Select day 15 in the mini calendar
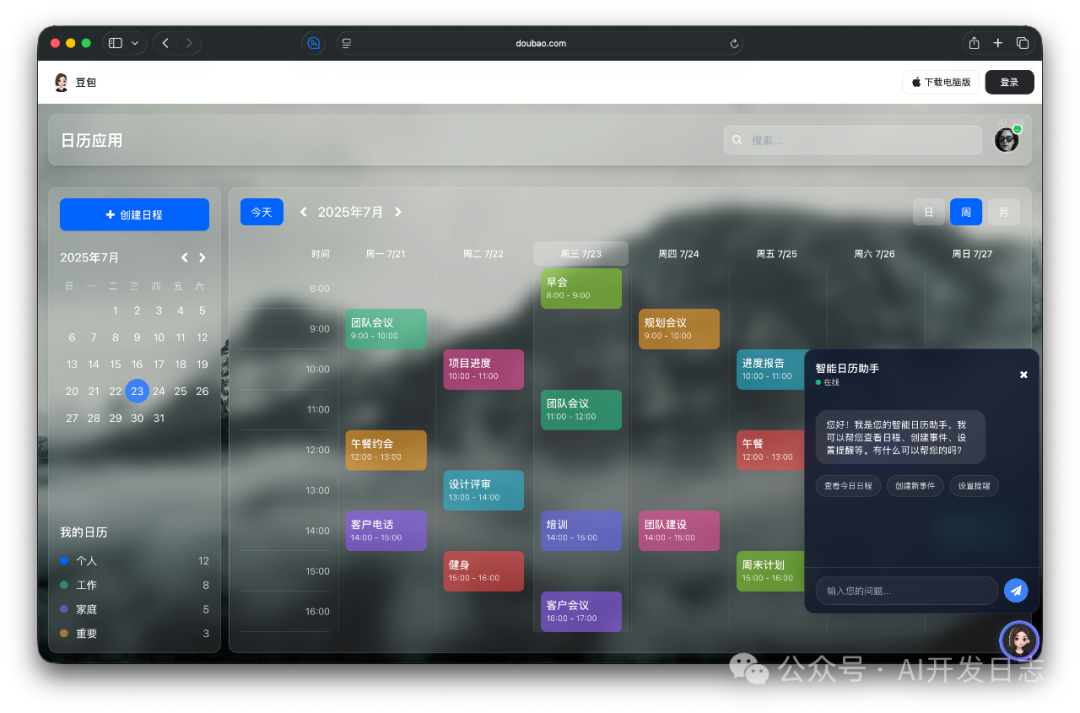Image resolution: width=1080 pixels, height=713 pixels. click(115, 364)
